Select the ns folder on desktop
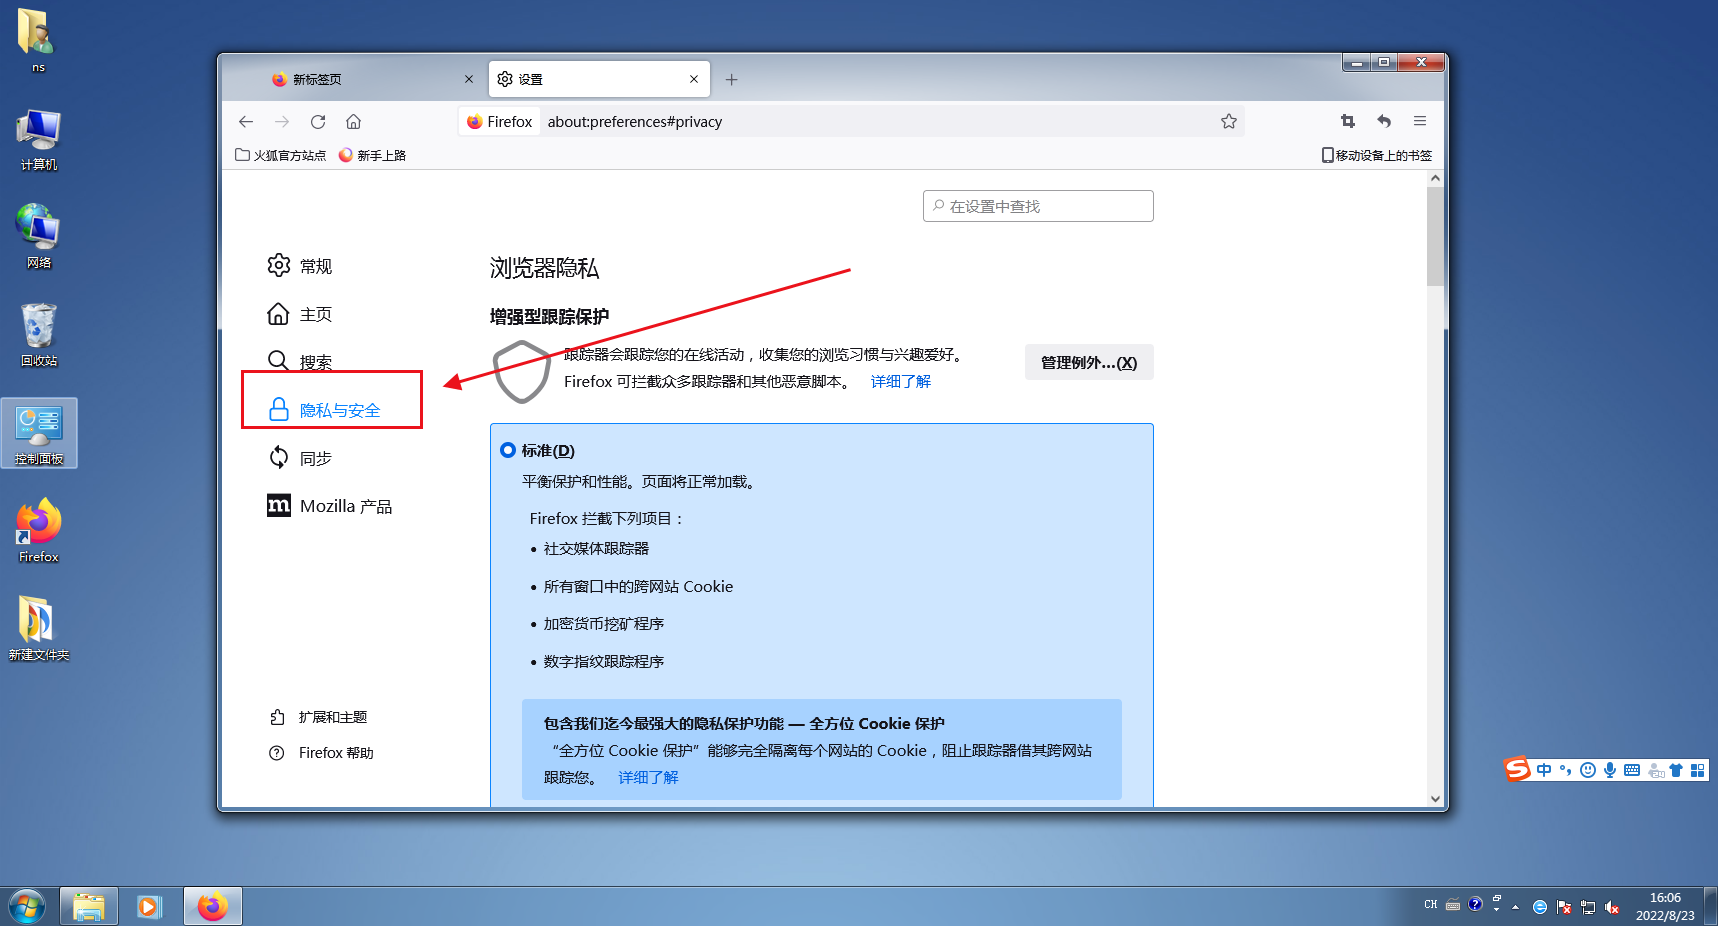Screen dimensions: 1718x926 38,40
